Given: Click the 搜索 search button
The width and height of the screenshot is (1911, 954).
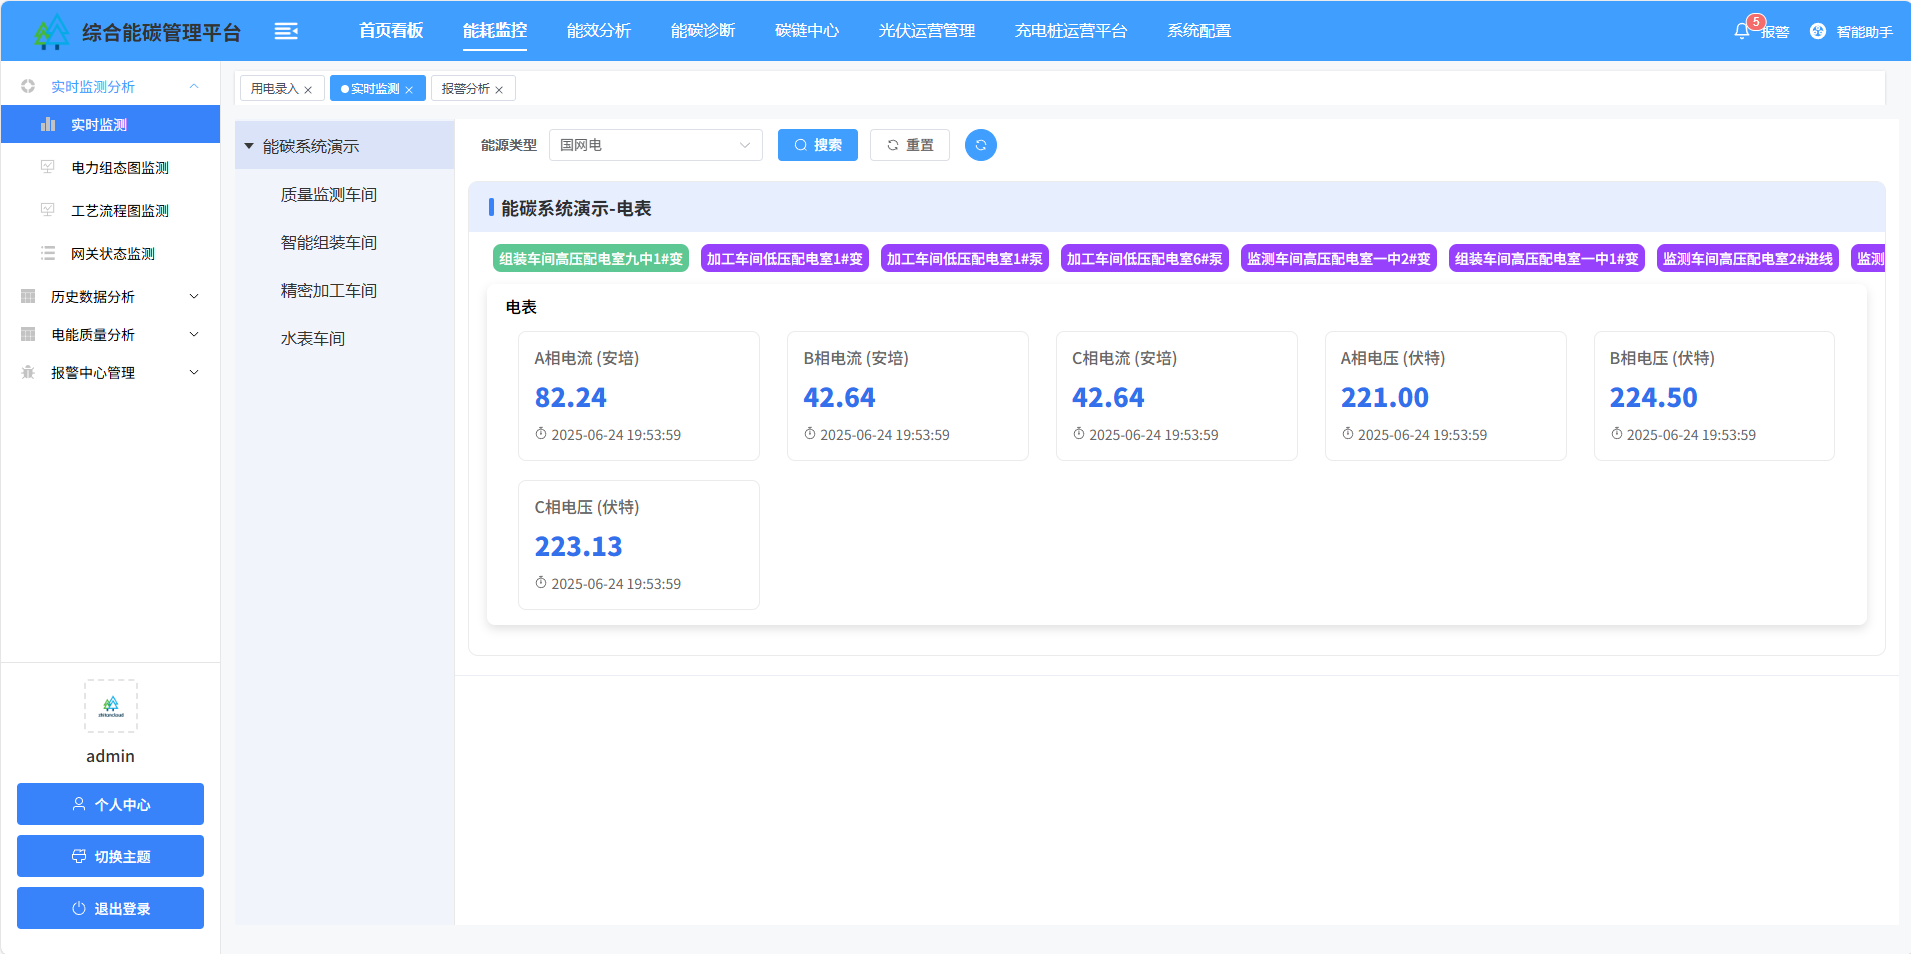Looking at the screenshot, I should pyautogui.click(x=817, y=145).
